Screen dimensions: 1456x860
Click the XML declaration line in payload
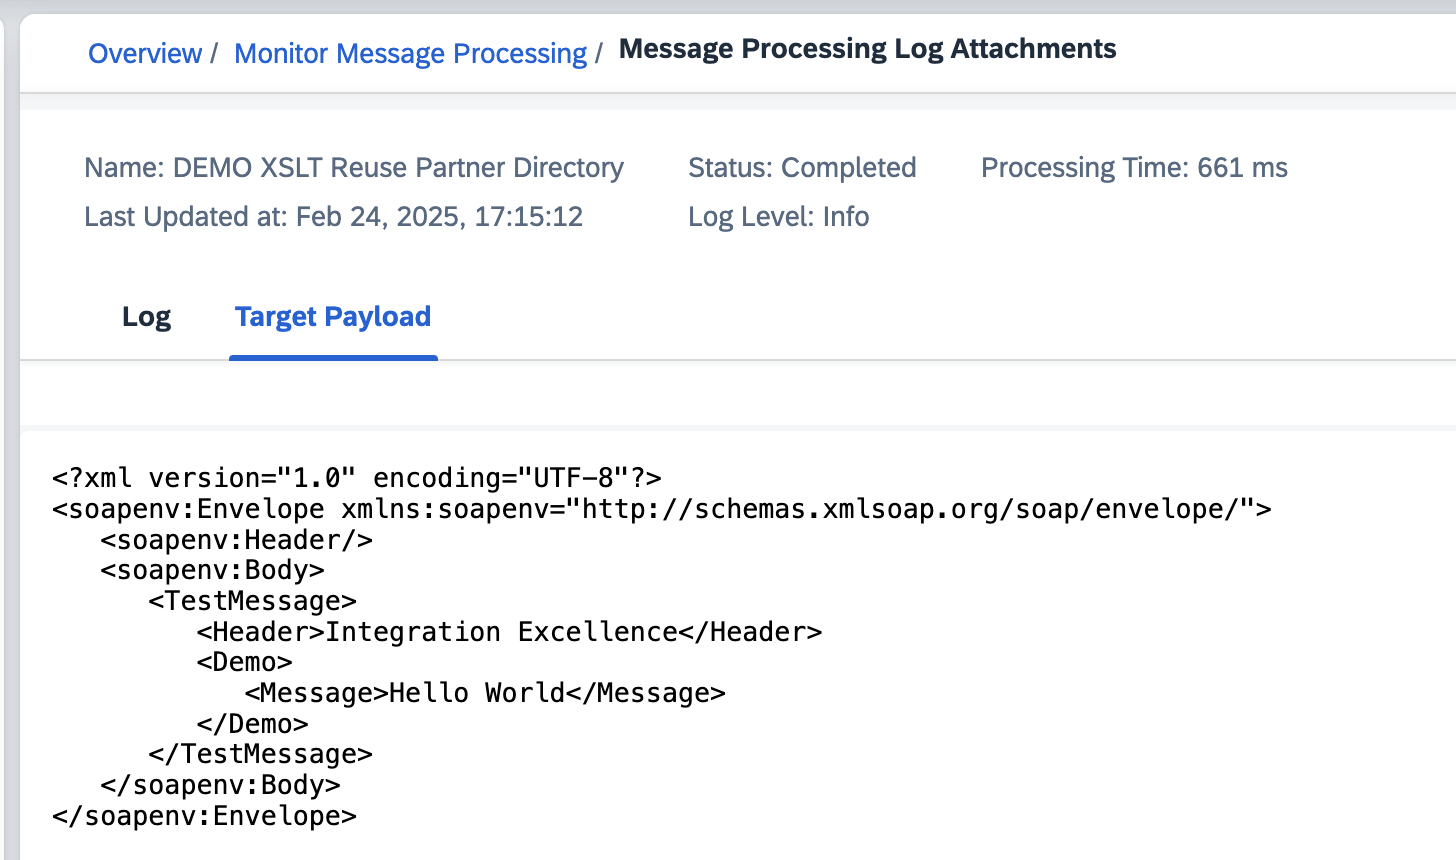click(x=357, y=478)
